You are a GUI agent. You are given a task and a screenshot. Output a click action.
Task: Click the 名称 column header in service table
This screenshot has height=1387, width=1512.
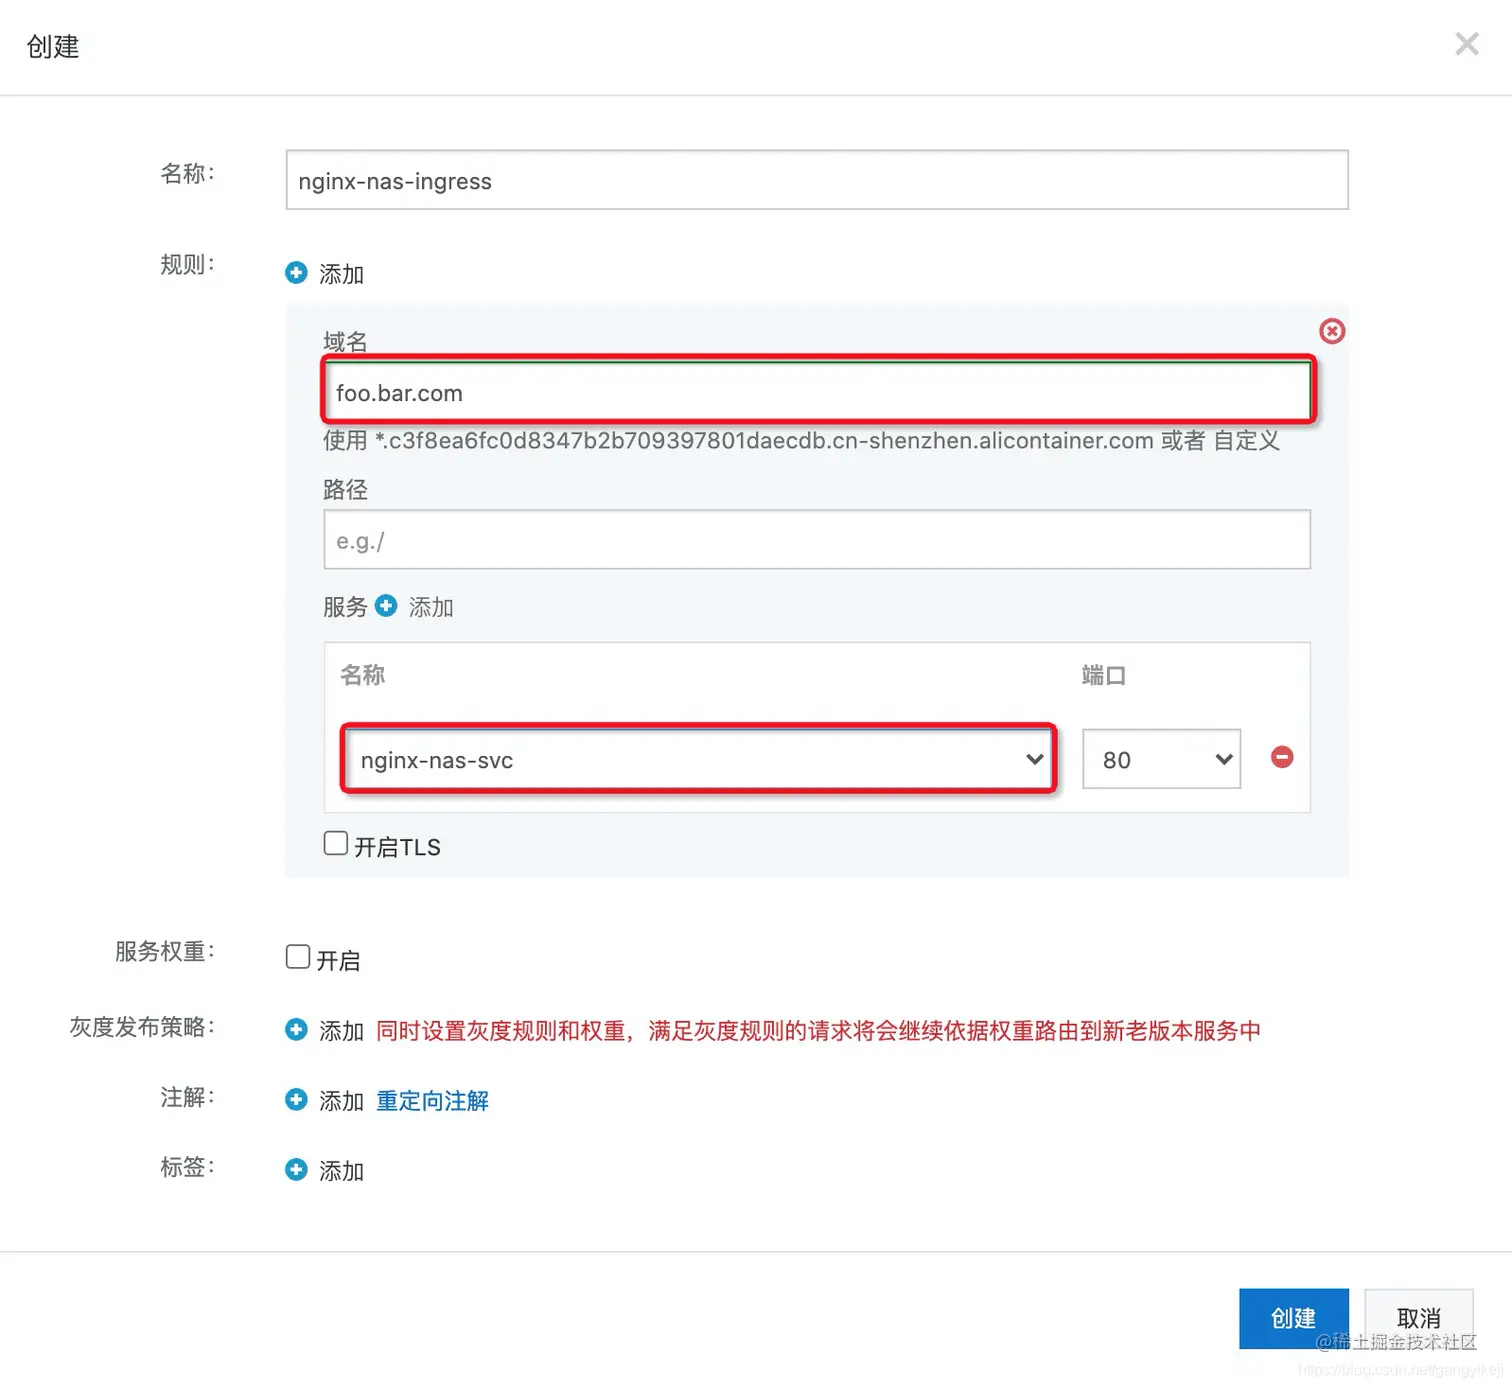(x=362, y=675)
